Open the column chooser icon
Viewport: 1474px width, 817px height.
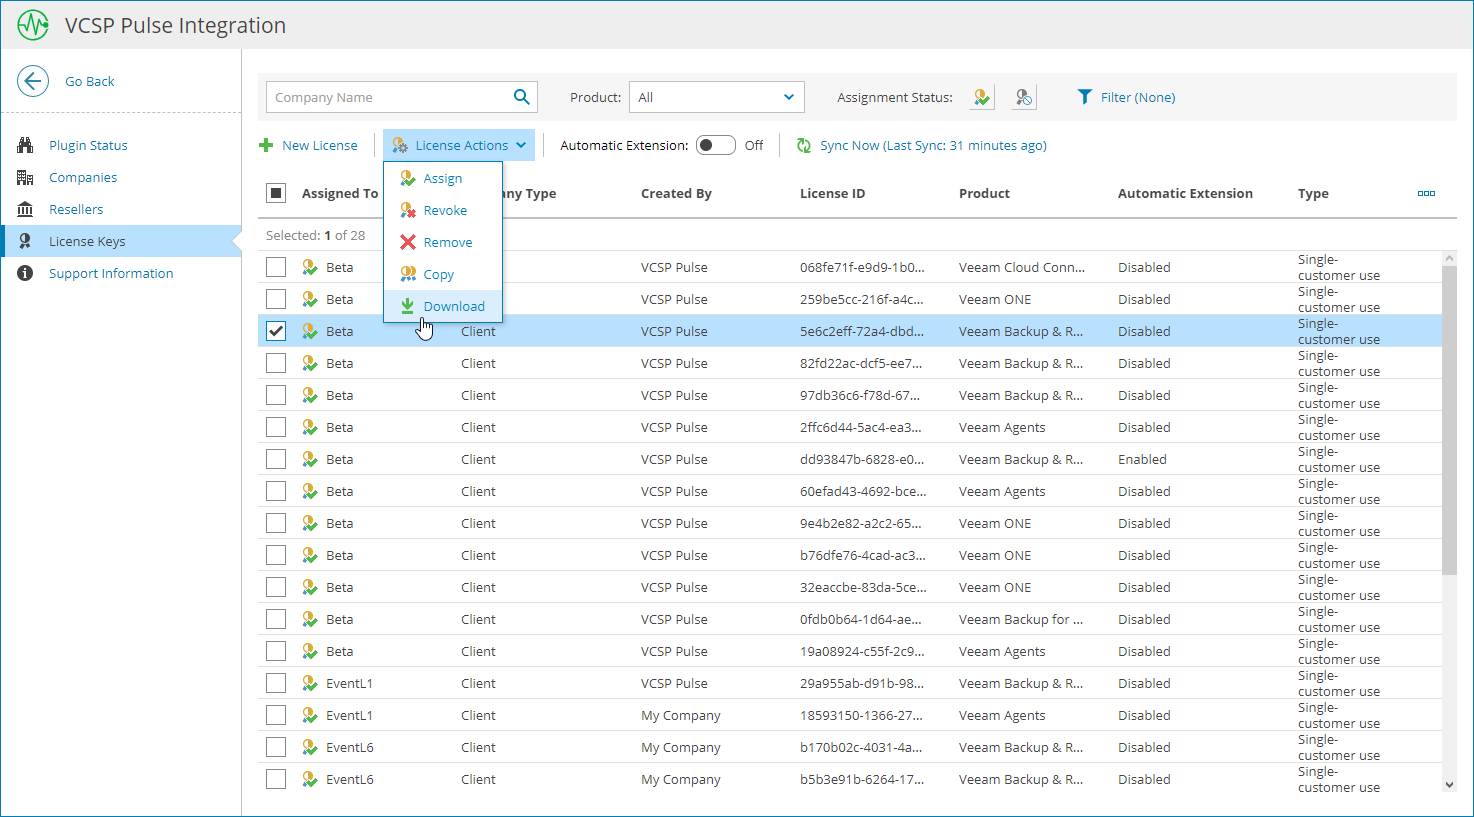pos(1426,193)
